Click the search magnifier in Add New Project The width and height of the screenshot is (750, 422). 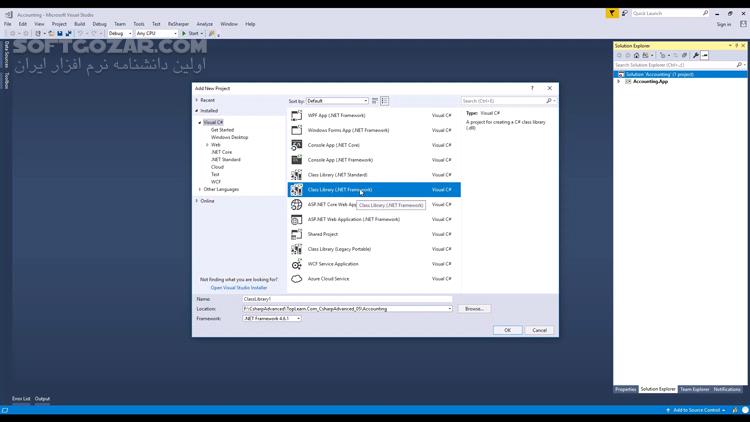coord(549,101)
